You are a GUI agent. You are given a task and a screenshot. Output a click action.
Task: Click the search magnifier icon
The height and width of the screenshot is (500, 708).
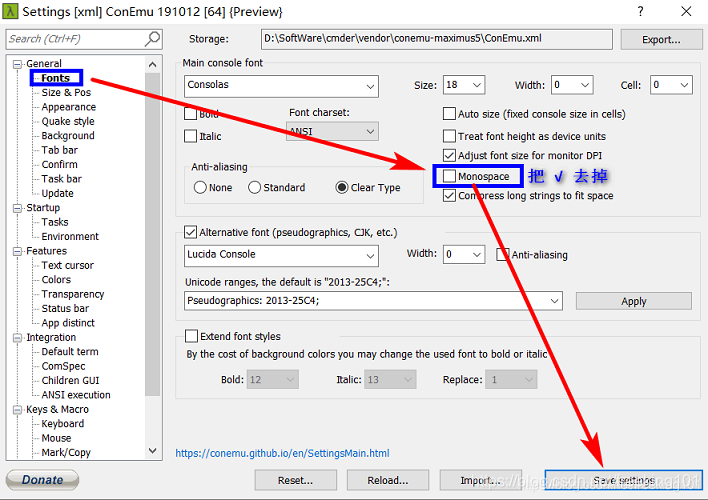[152, 39]
